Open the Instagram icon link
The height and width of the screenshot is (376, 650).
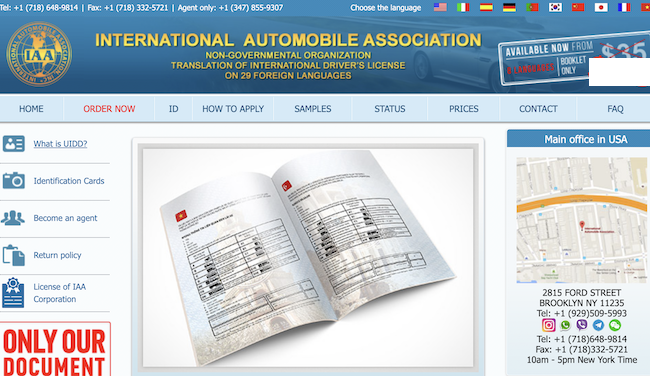pyautogui.click(x=548, y=325)
